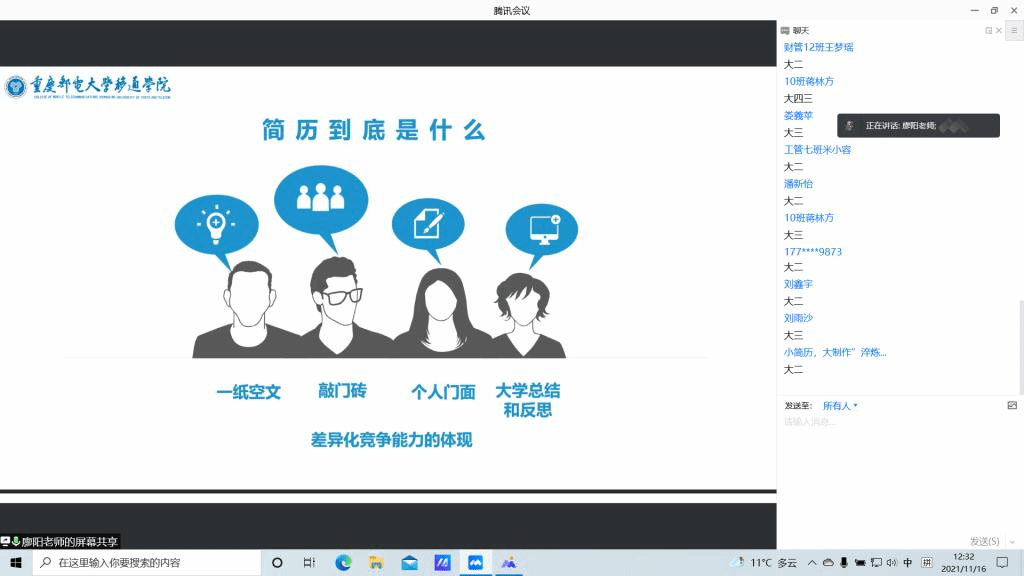Viewport: 1024px width, 576px height.
Task: Open the Windows notification center
Action: tap(1002, 563)
